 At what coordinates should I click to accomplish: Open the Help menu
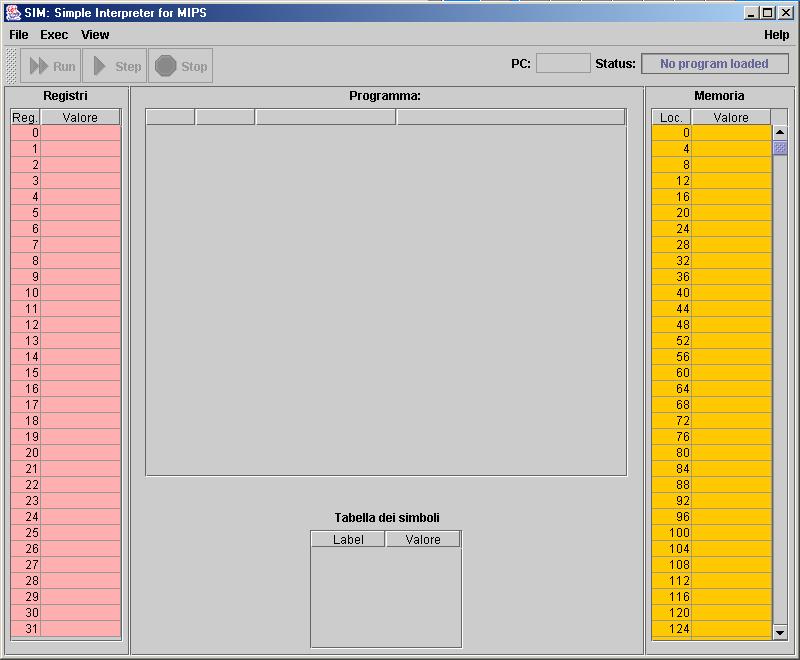[776, 35]
